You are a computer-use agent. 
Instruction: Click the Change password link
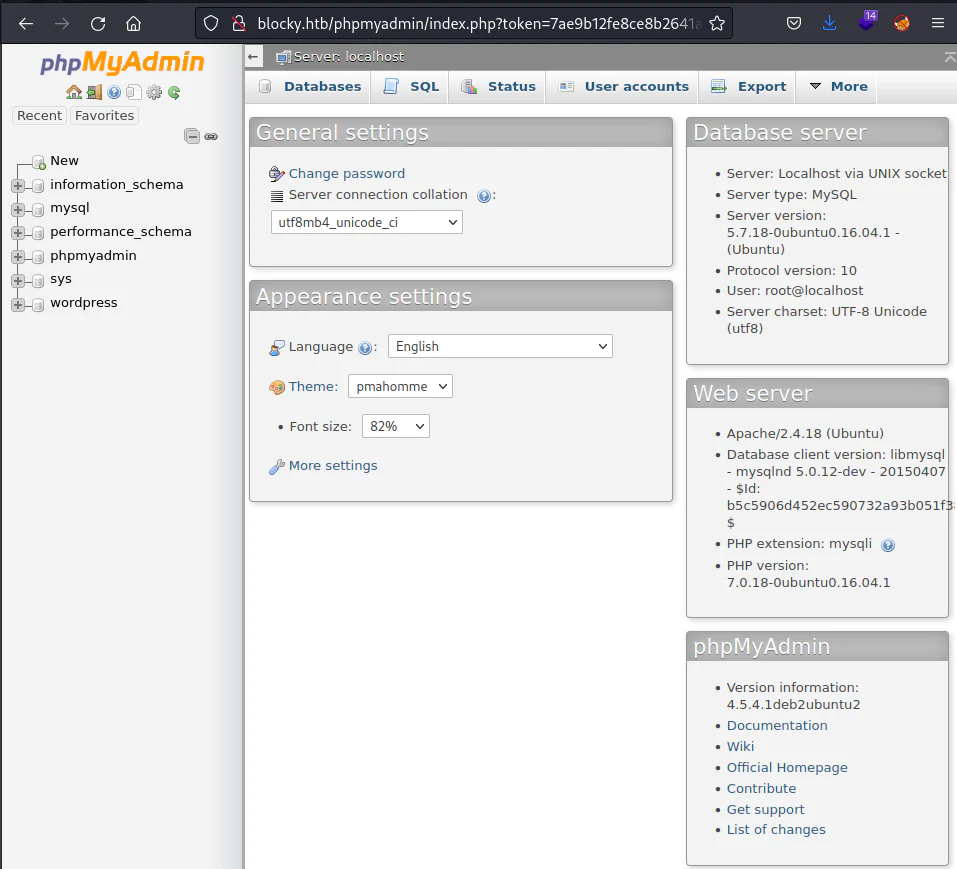point(347,173)
